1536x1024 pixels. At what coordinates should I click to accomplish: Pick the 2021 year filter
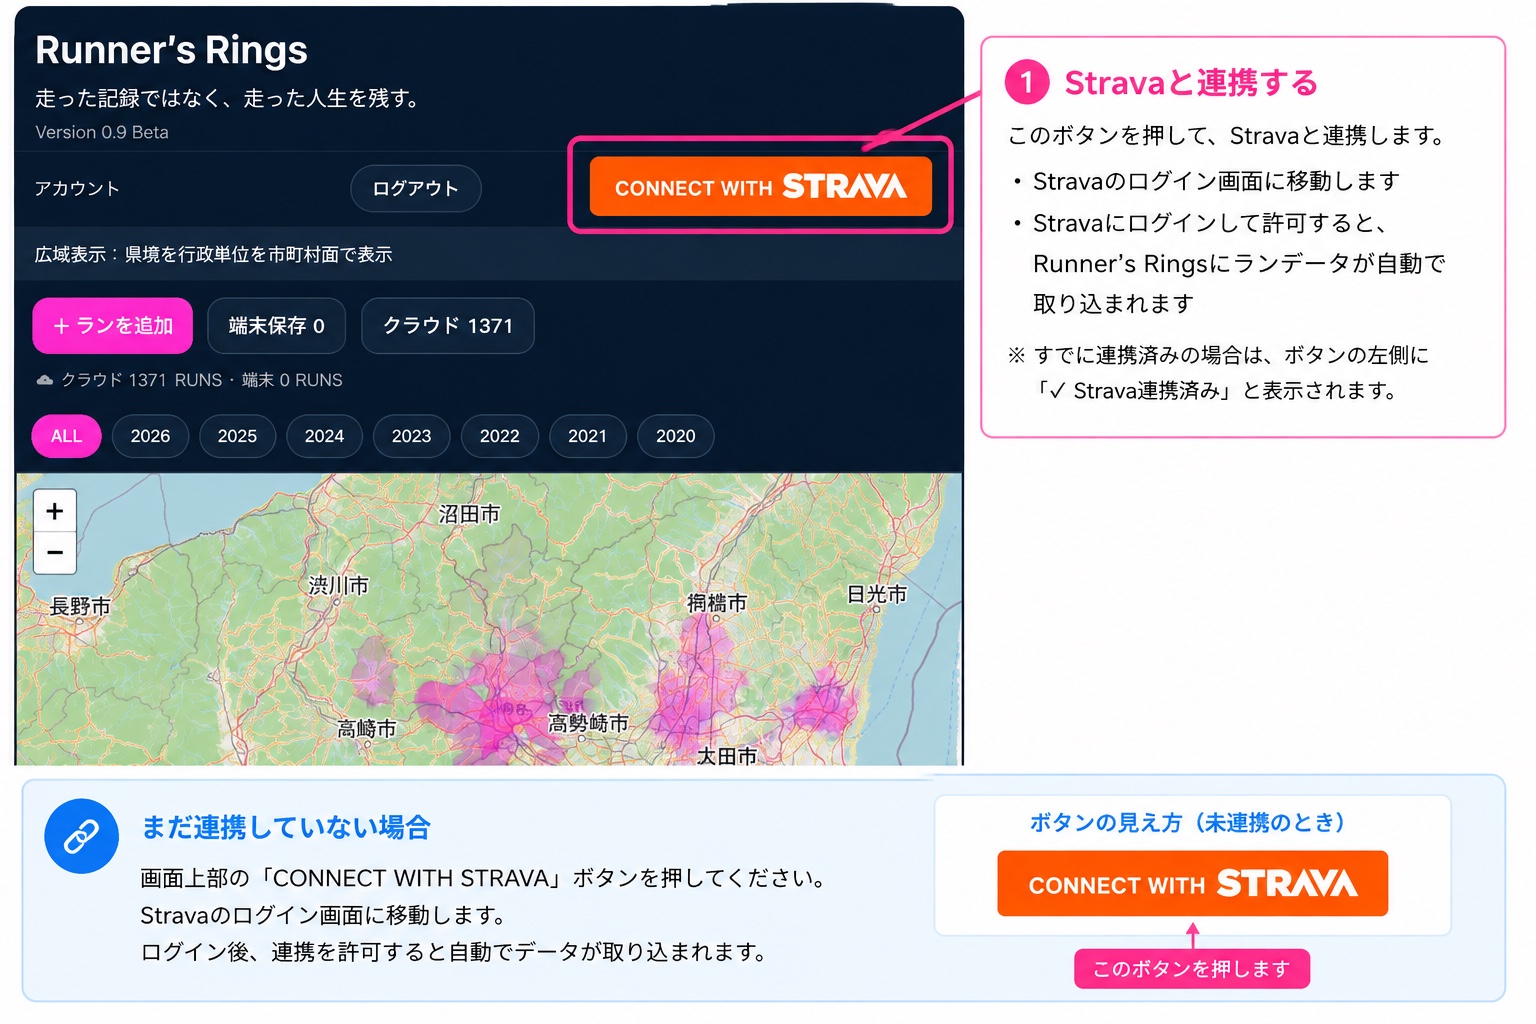pyautogui.click(x=587, y=436)
